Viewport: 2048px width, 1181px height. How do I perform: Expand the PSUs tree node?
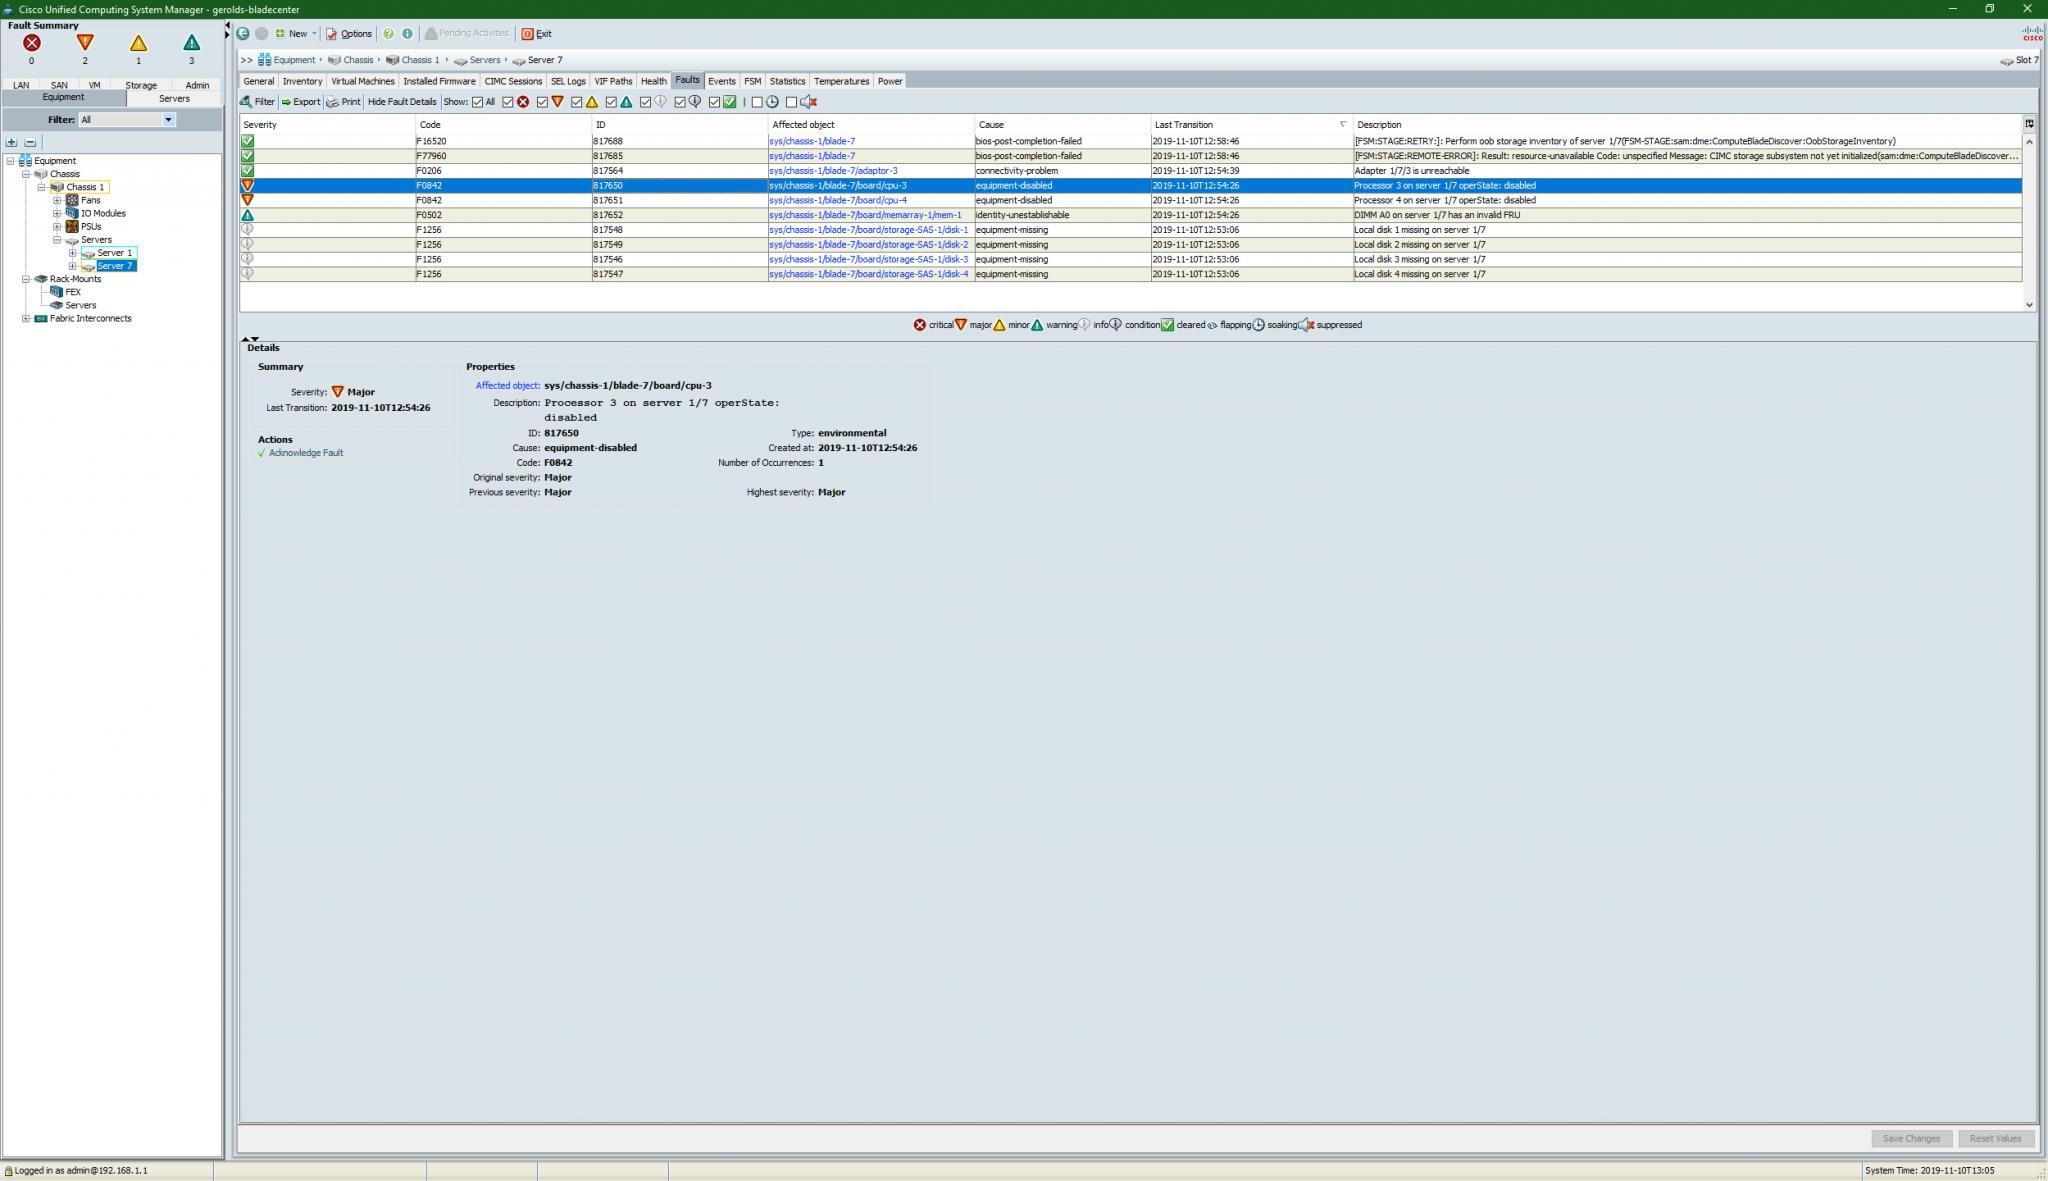57,227
